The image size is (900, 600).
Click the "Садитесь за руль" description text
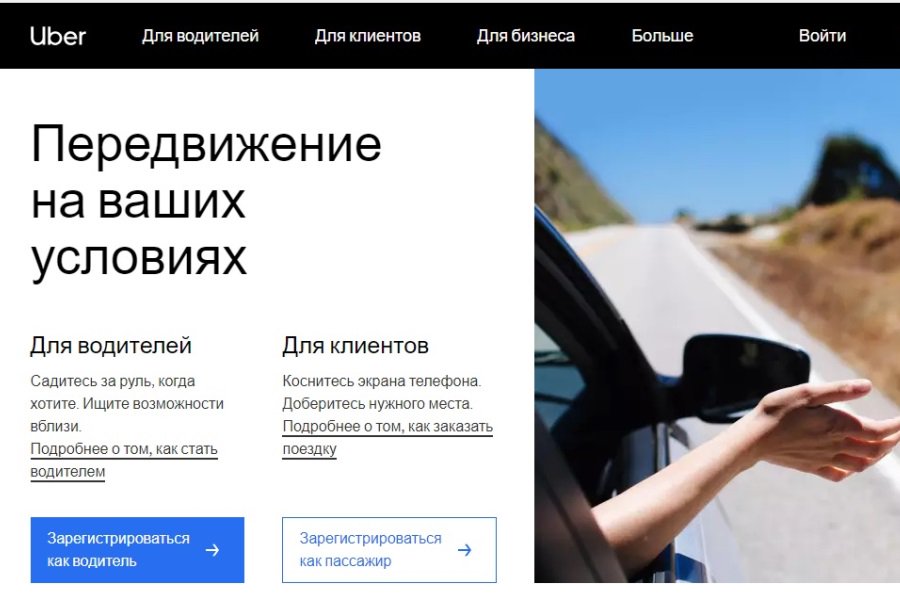tap(127, 404)
